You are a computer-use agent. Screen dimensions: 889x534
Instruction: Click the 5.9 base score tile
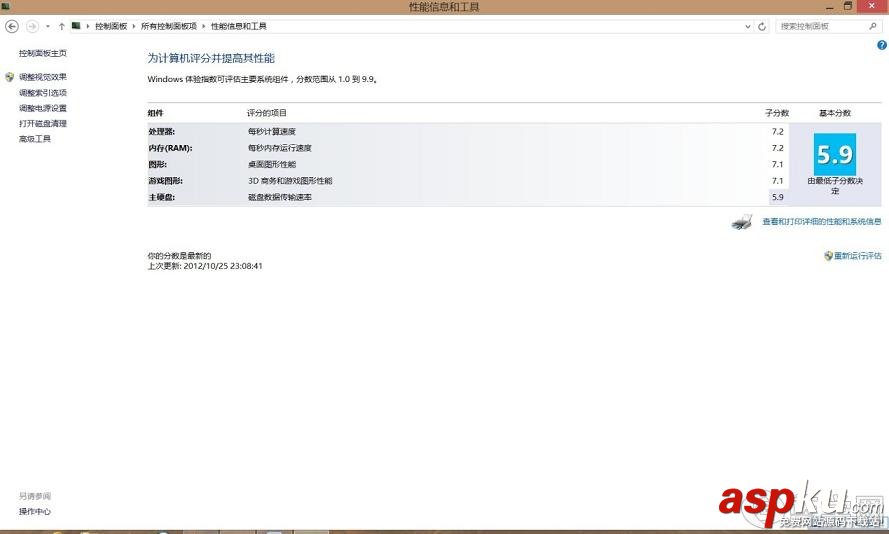coord(835,154)
